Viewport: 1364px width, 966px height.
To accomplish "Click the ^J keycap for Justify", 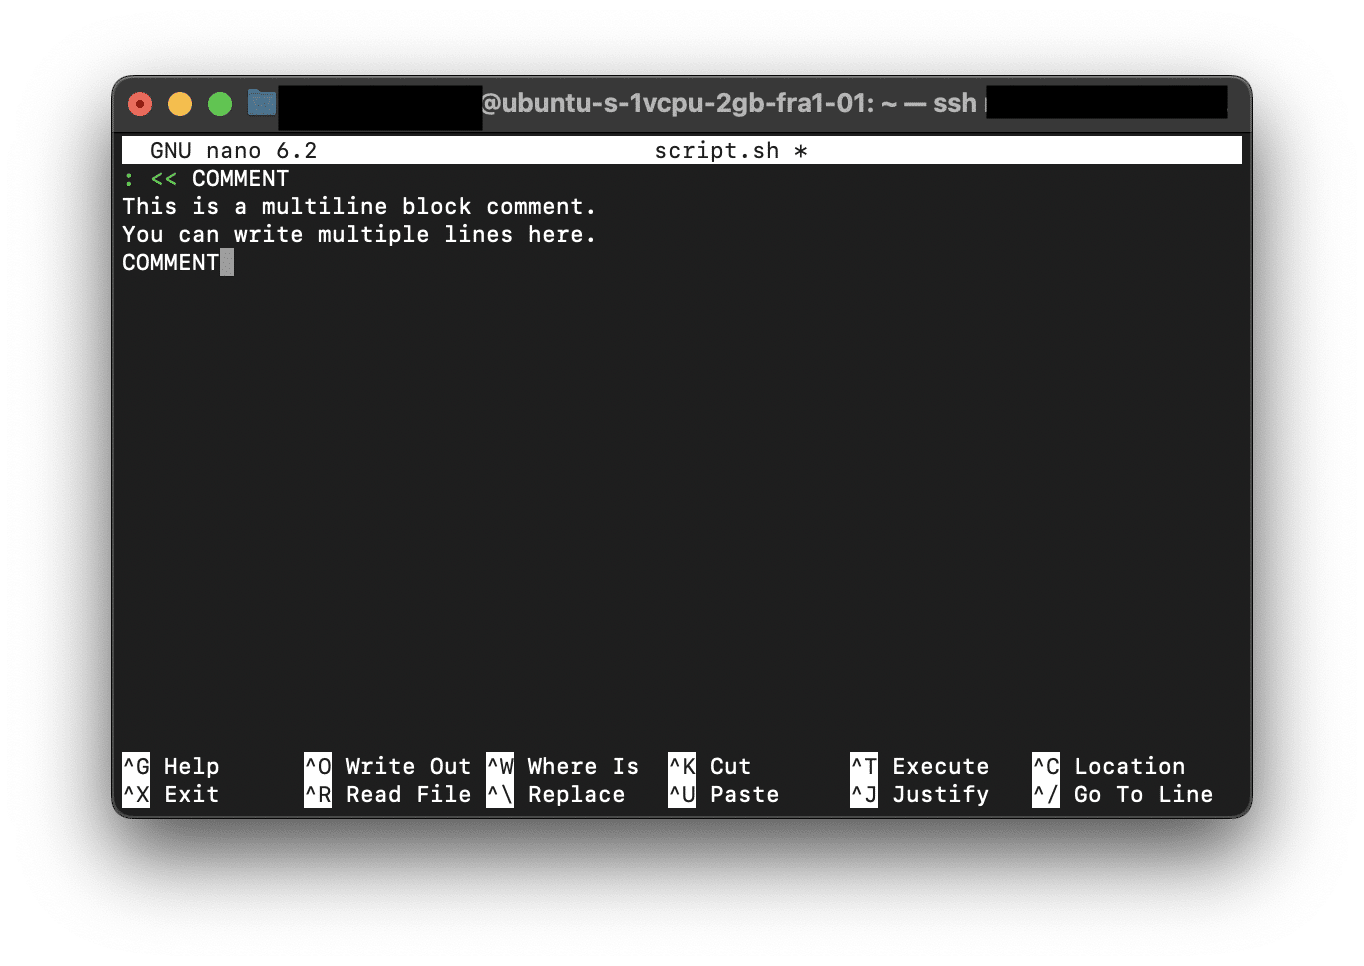I will pos(862,794).
